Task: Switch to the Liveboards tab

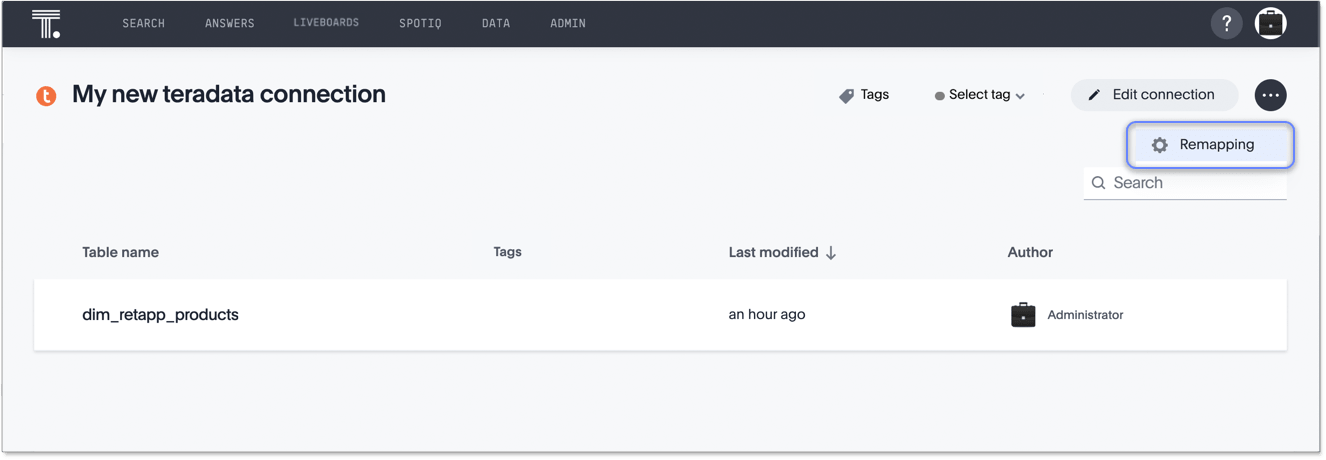Action: point(326,23)
